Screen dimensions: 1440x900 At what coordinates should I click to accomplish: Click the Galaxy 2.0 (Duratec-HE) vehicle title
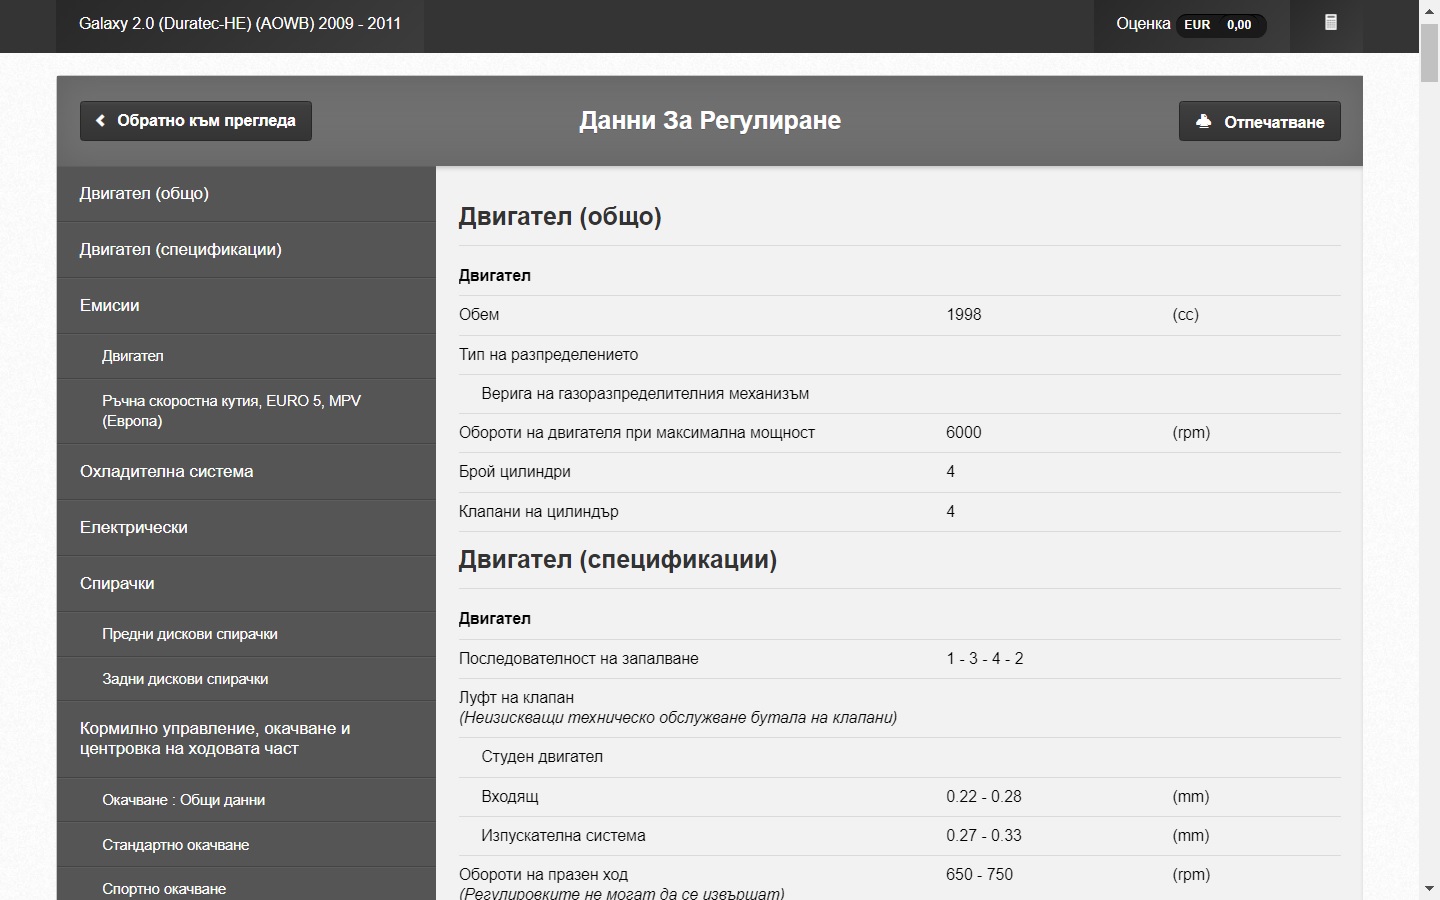click(x=240, y=24)
